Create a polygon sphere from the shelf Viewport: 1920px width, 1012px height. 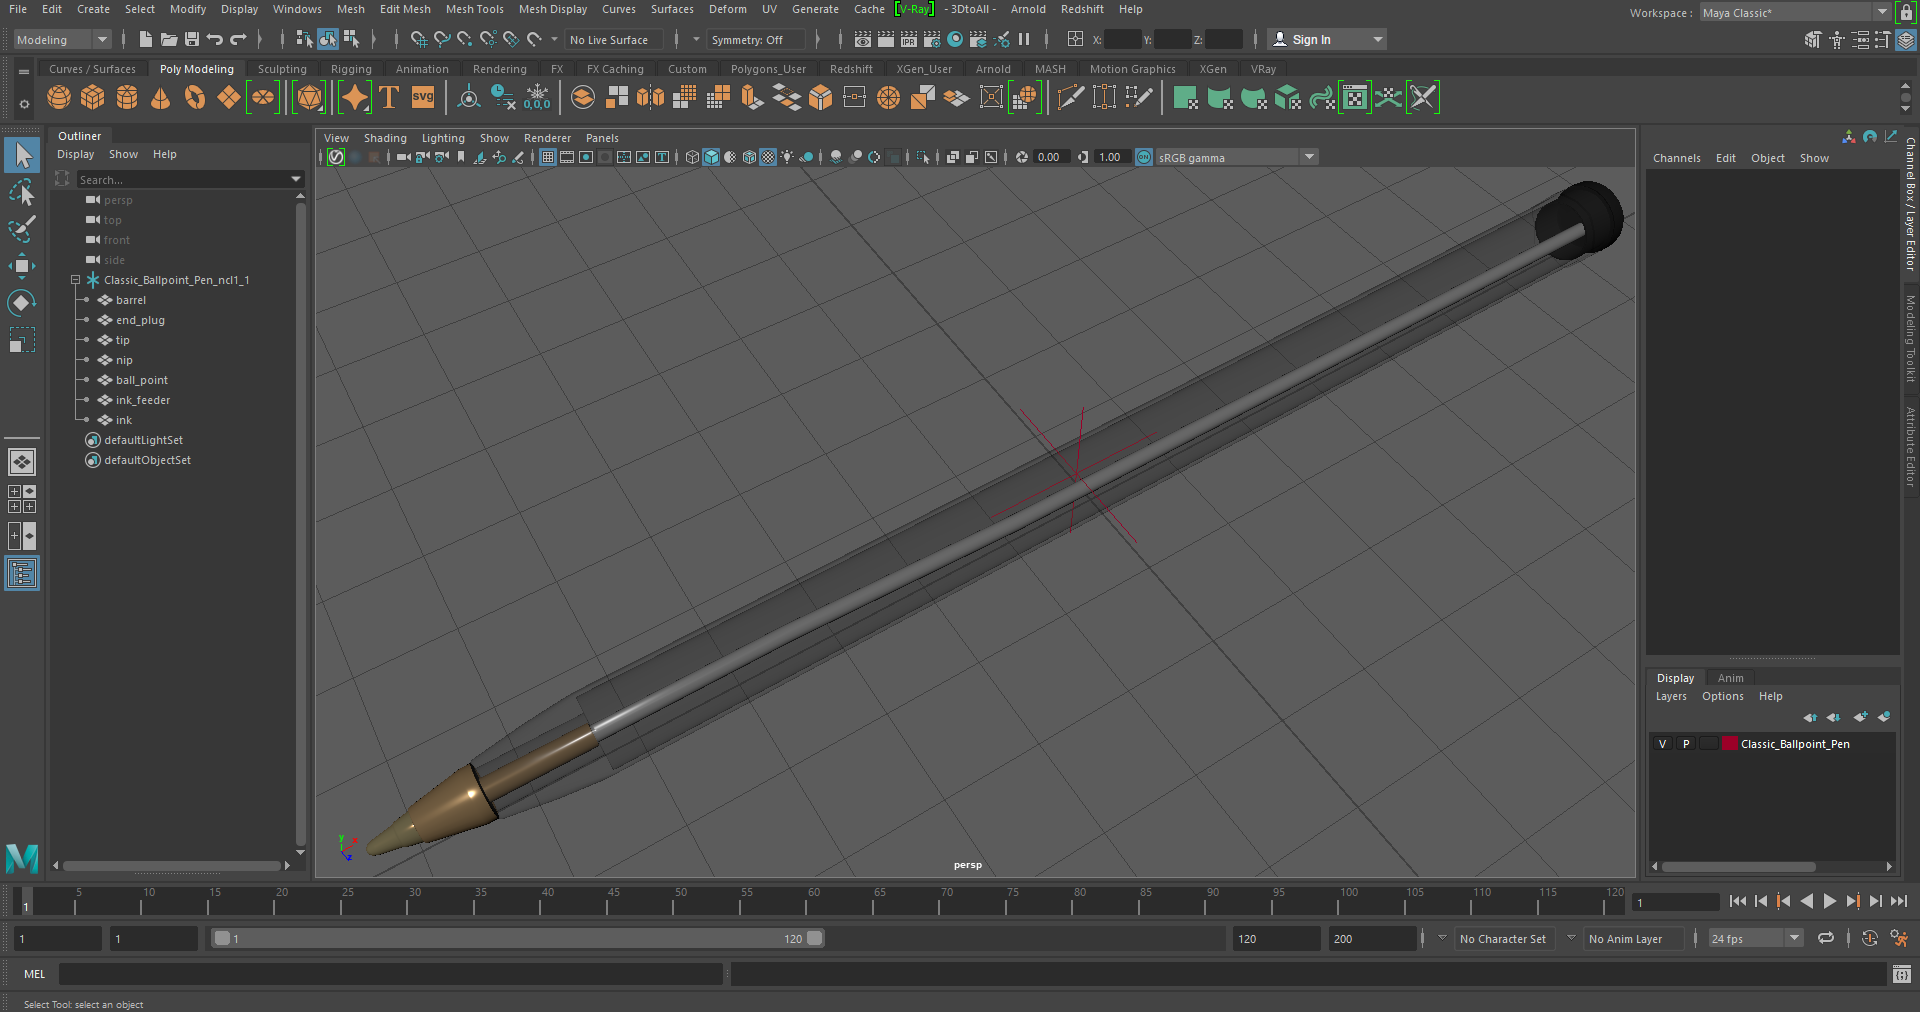tap(59, 97)
